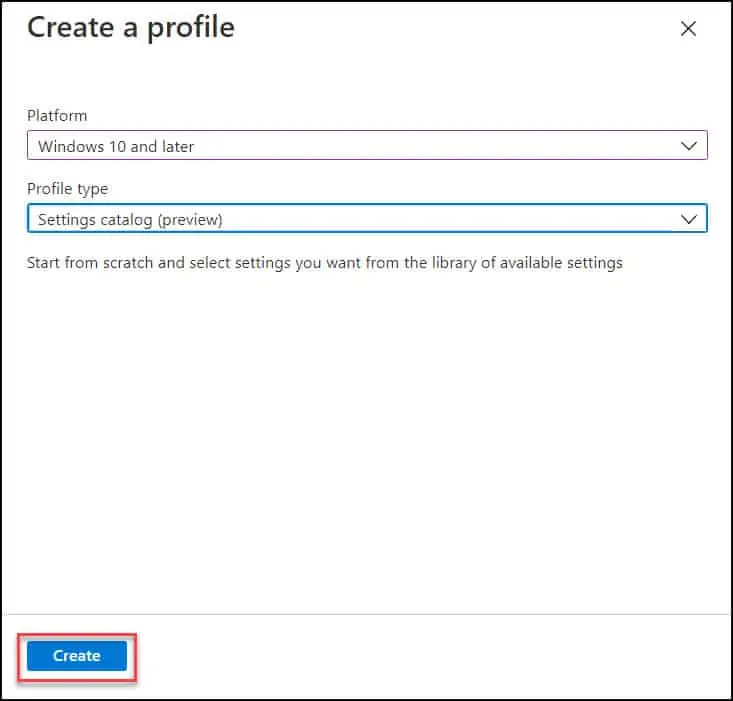
Task: Open the Profile type dropdown
Action: click(x=367, y=218)
